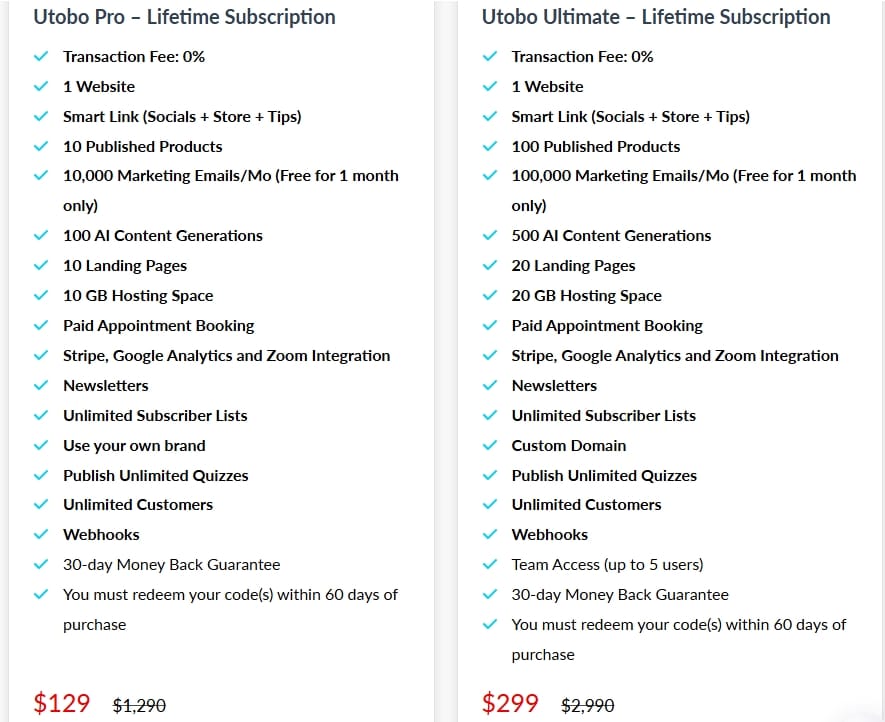885x722 pixels.
Task: Click the crossed-out $1,290 original price
Action: point(139,705)
